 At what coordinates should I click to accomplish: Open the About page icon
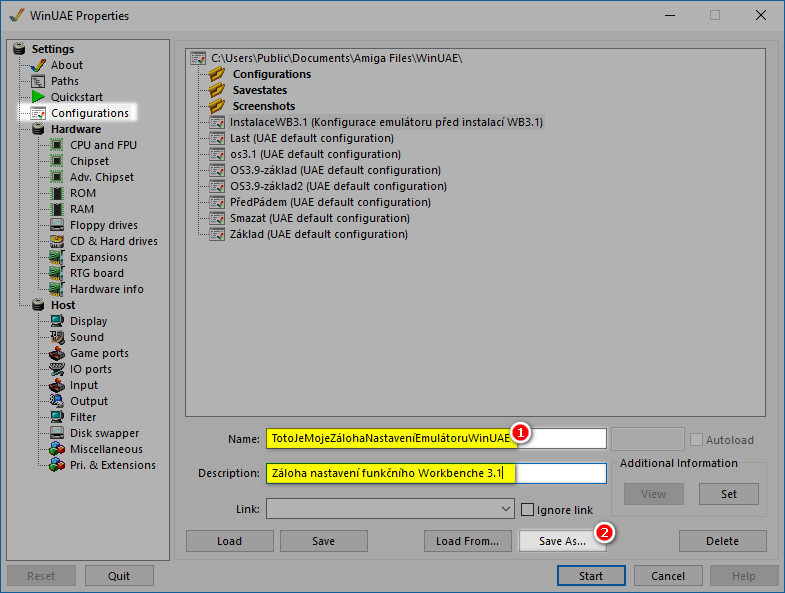pos(38,65)
